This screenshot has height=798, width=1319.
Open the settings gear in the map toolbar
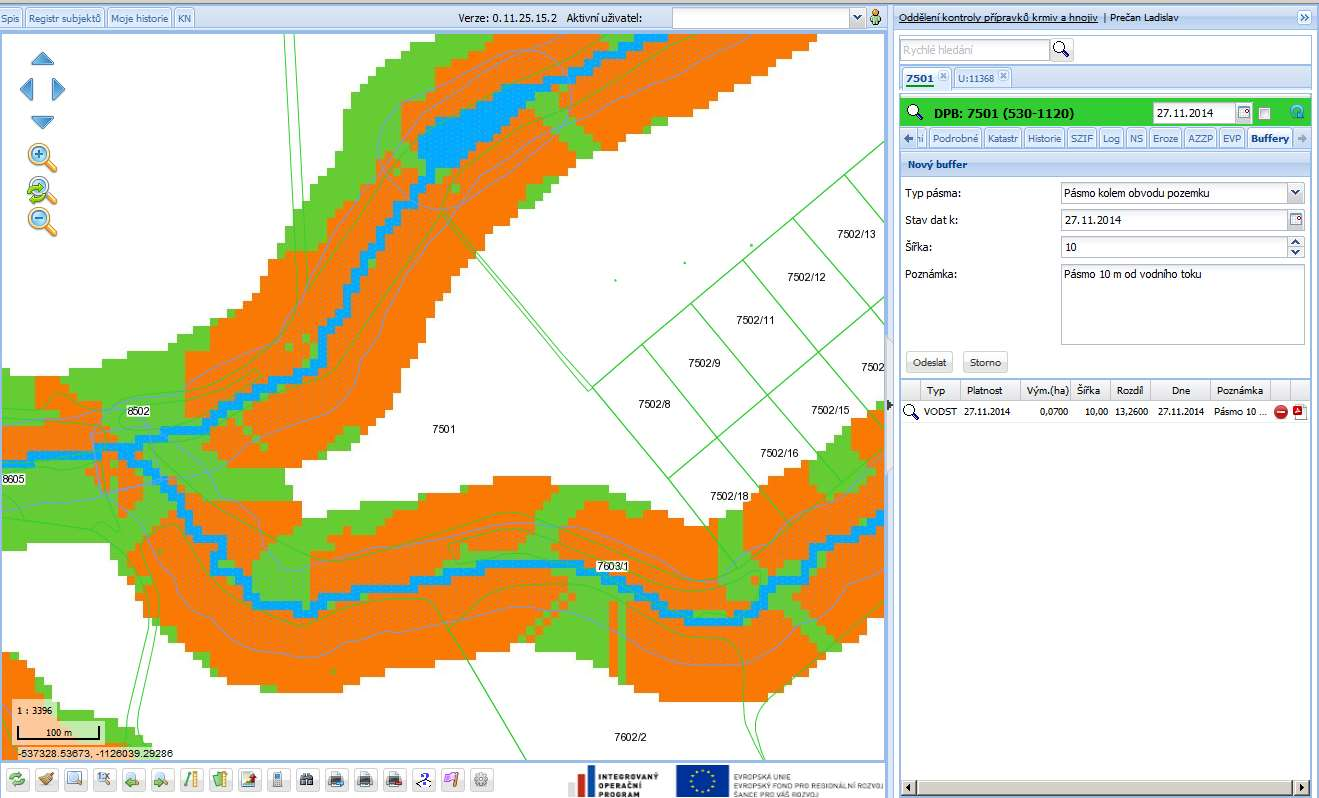pyautogui.click(x=482, y=779)
